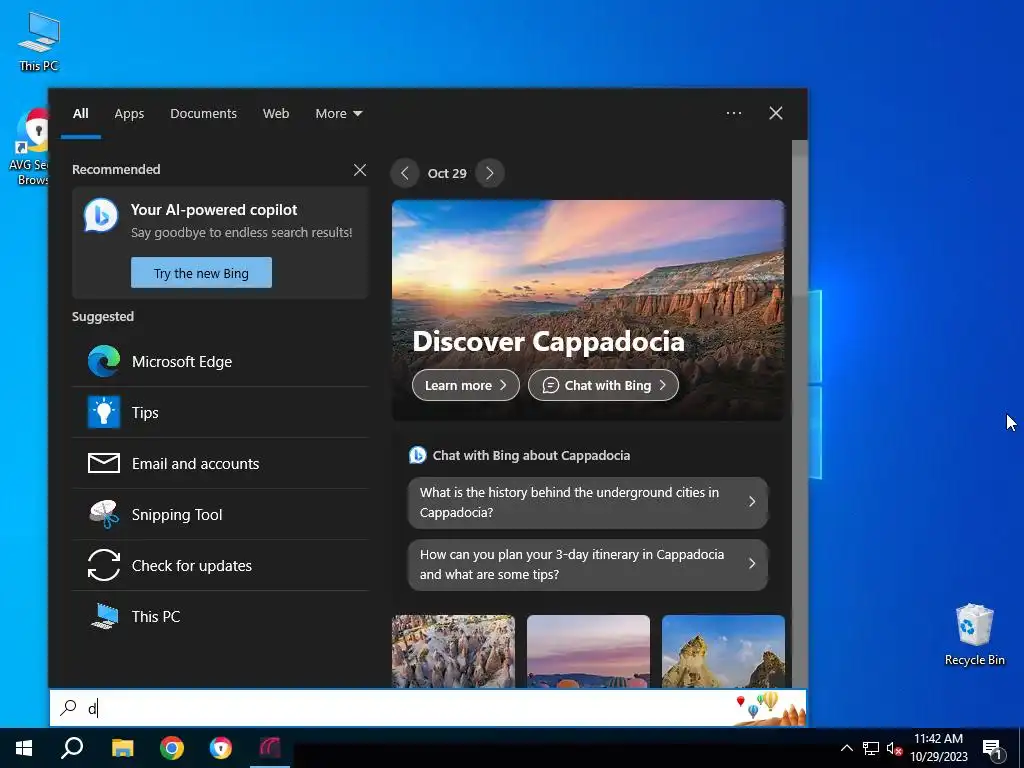Open rock formation blue sky thumbnail

(723, 651)
